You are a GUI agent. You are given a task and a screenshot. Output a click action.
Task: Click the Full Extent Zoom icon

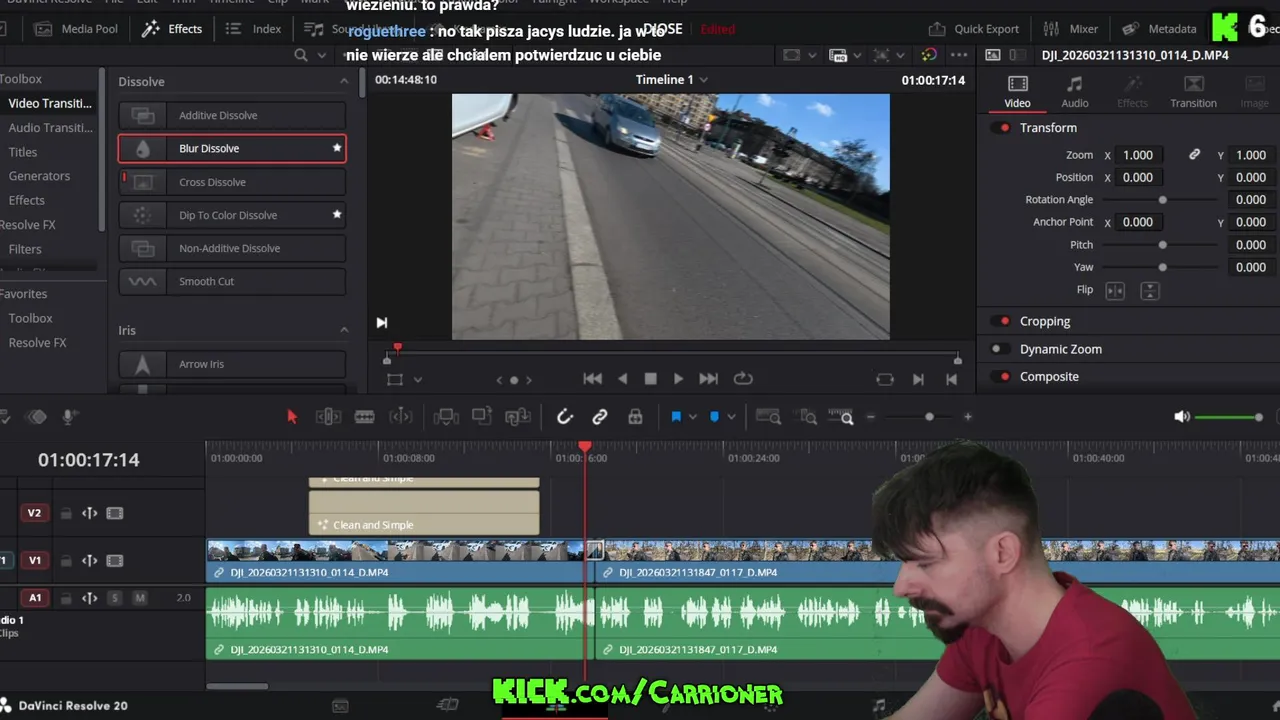[768, 417]
